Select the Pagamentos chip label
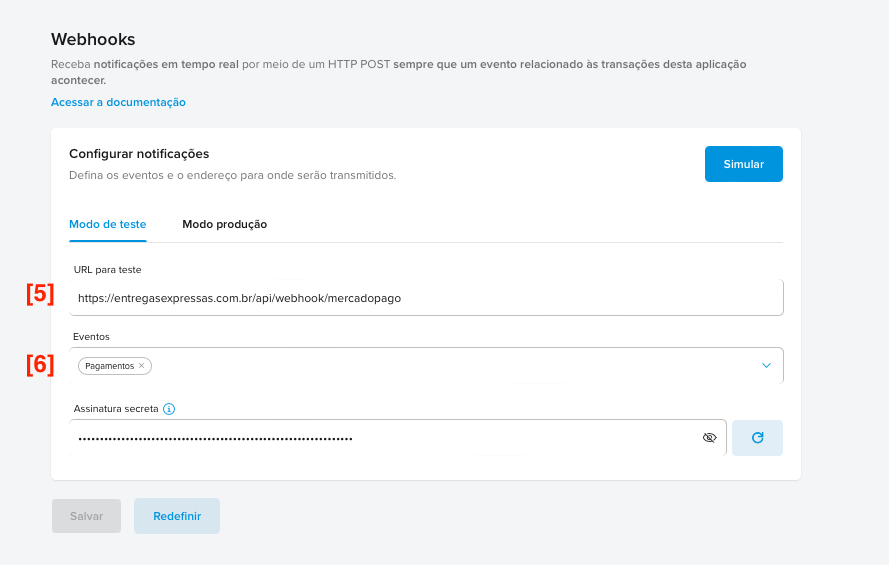 (109, 366)
